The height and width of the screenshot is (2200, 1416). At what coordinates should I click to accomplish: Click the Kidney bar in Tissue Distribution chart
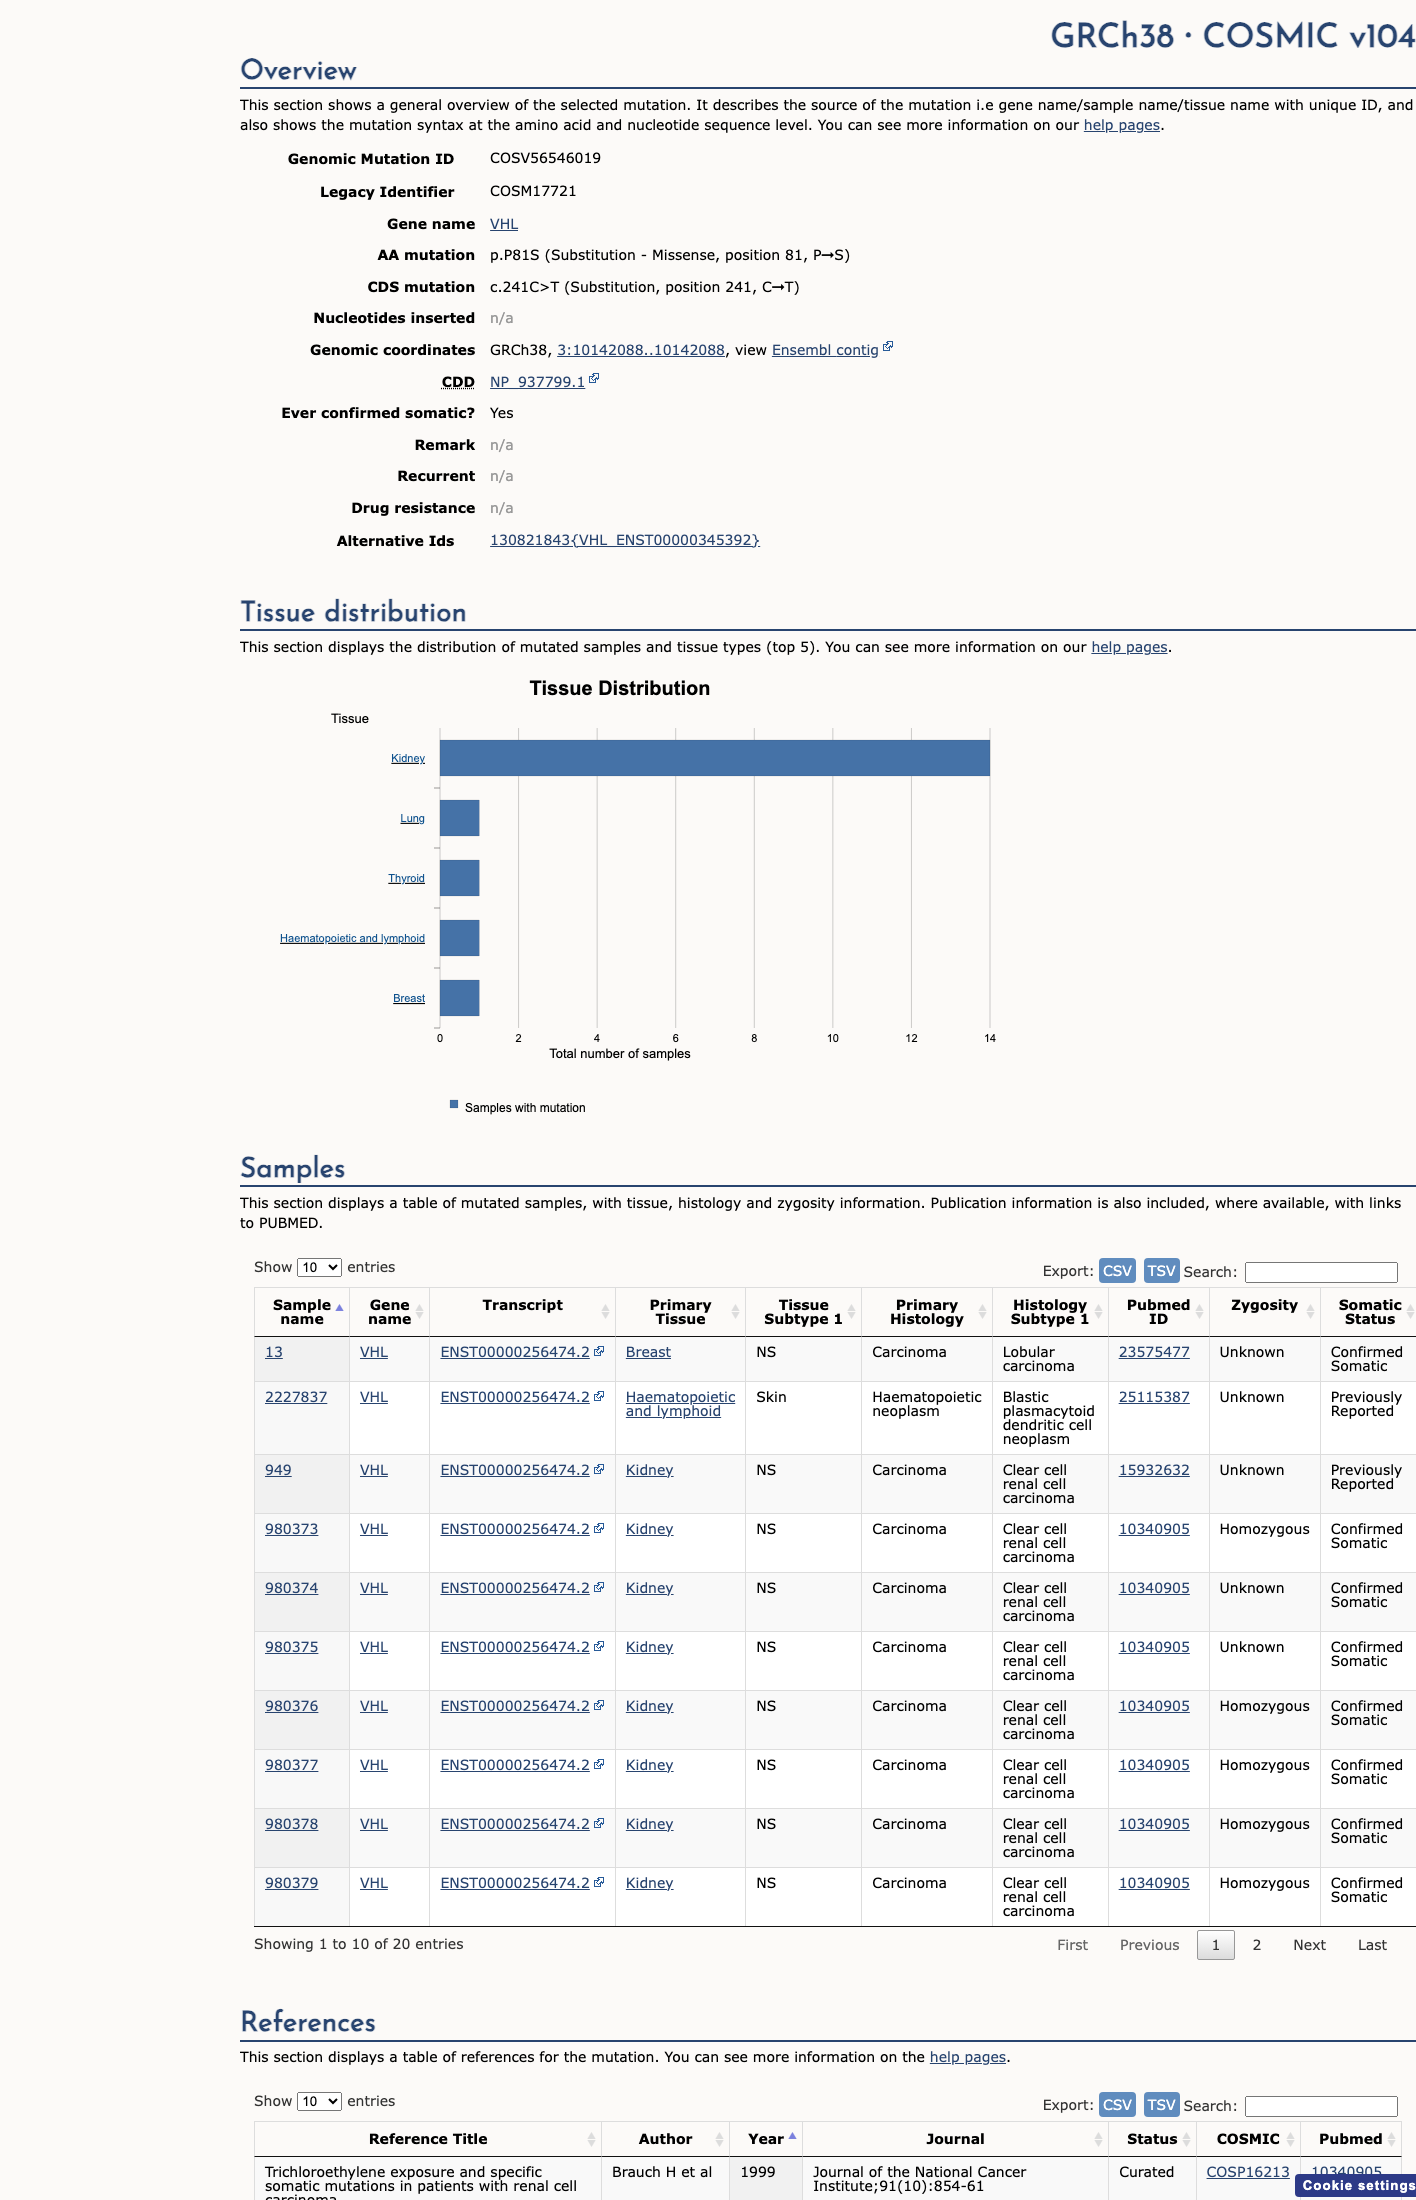point(715,758)
